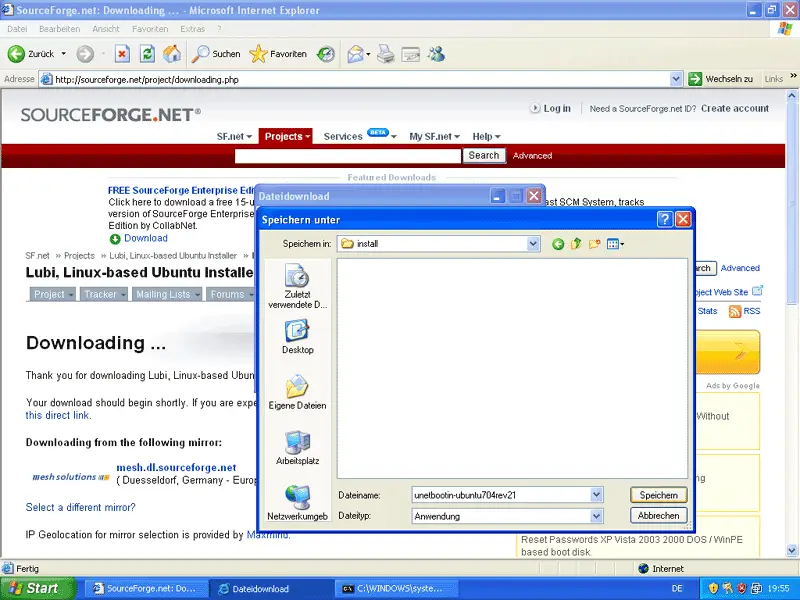Click the DE language indicator in taskbar
The height and width of the screenshot is (600, 800).
coord(677,588)
